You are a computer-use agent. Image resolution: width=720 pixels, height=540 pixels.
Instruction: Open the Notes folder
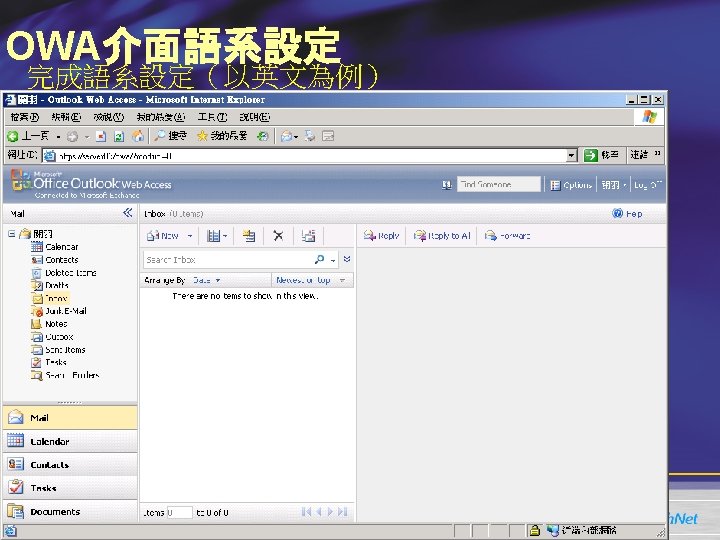coord(50,324)
